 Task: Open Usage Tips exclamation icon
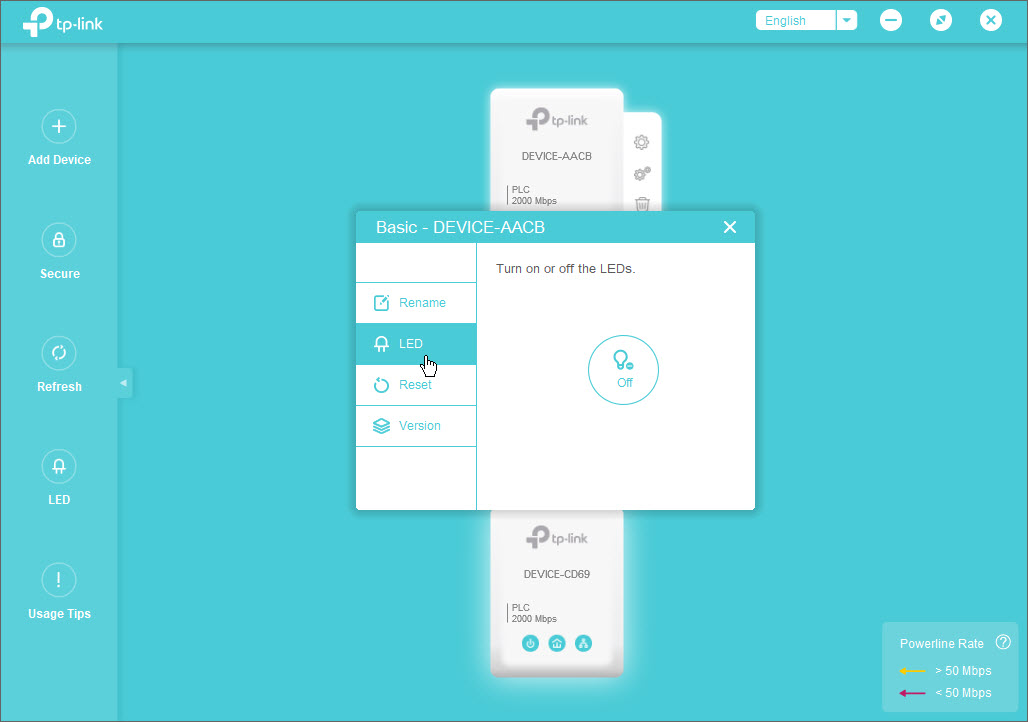tap(59, 580)
